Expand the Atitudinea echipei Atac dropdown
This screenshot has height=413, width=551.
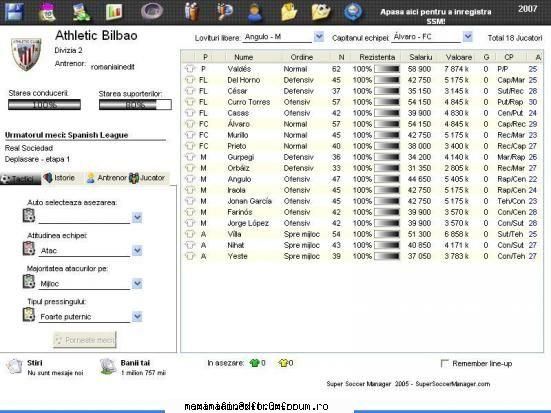137,251
